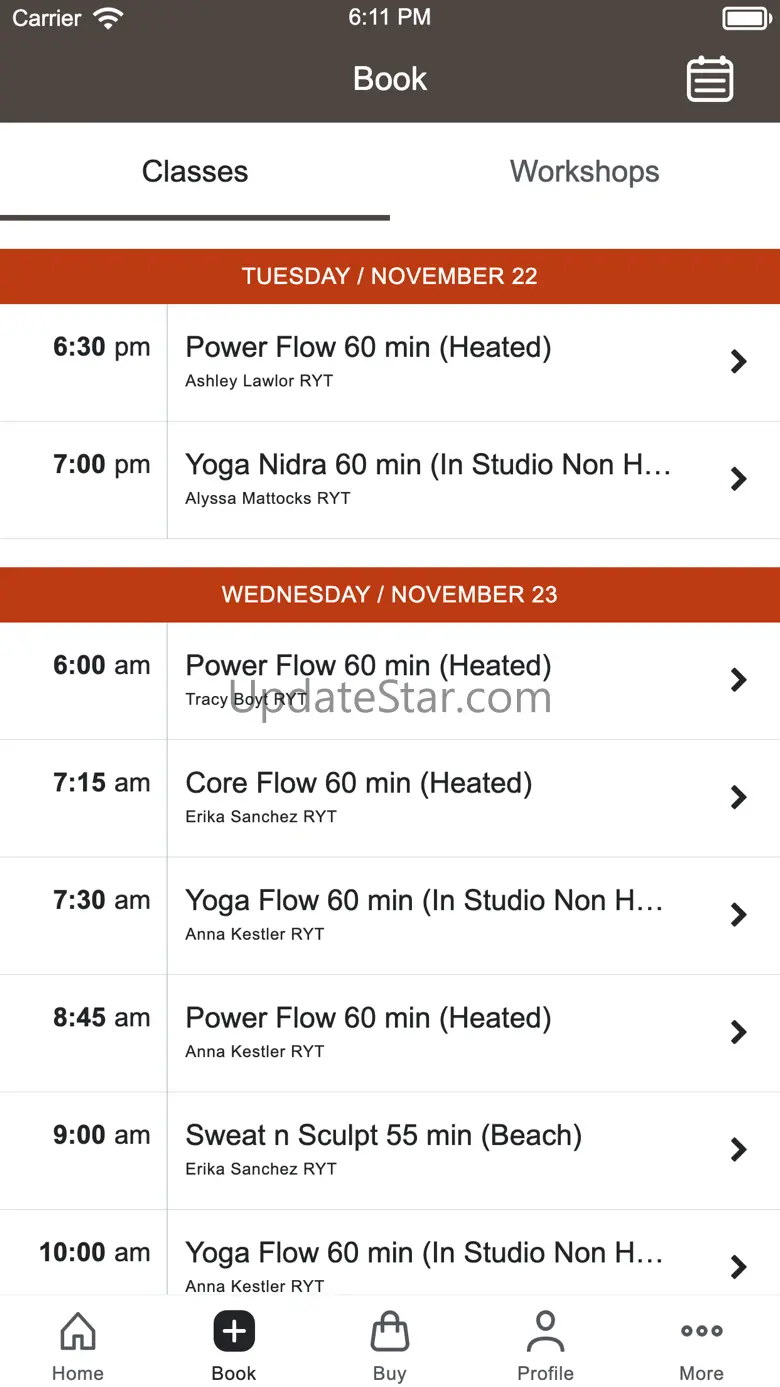Screen dimensions: 780x1387
Task: Open the Buy shopping bag icon
Action: tap(389, 1332)
